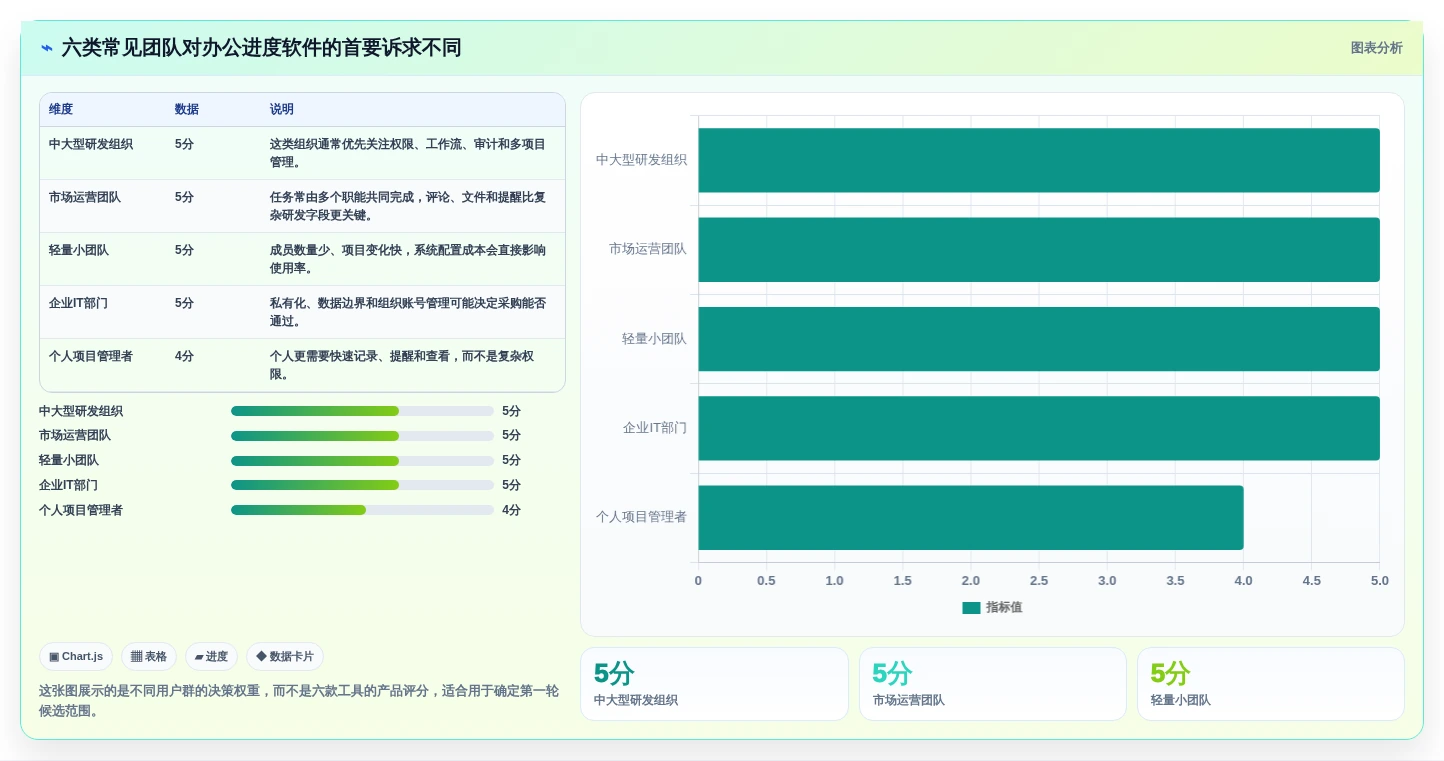Open the 中大型研发组织 5分 data card

[x=714, y=684]
